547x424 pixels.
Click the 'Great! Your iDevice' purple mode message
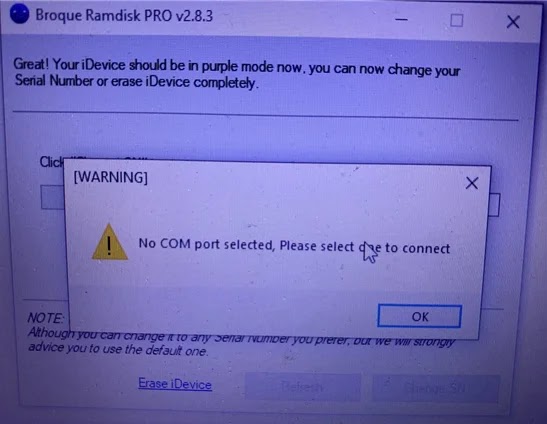coord(237,74)
